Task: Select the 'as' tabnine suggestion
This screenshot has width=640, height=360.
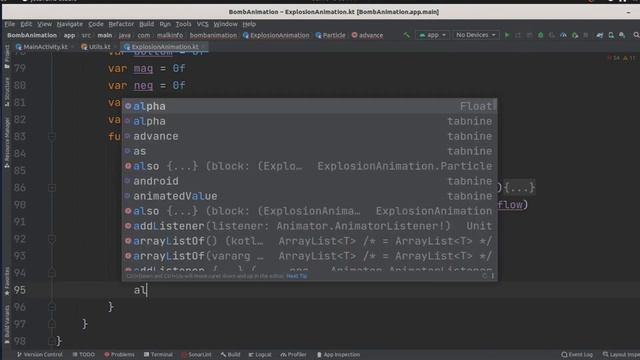Action: tap(309, 151)
